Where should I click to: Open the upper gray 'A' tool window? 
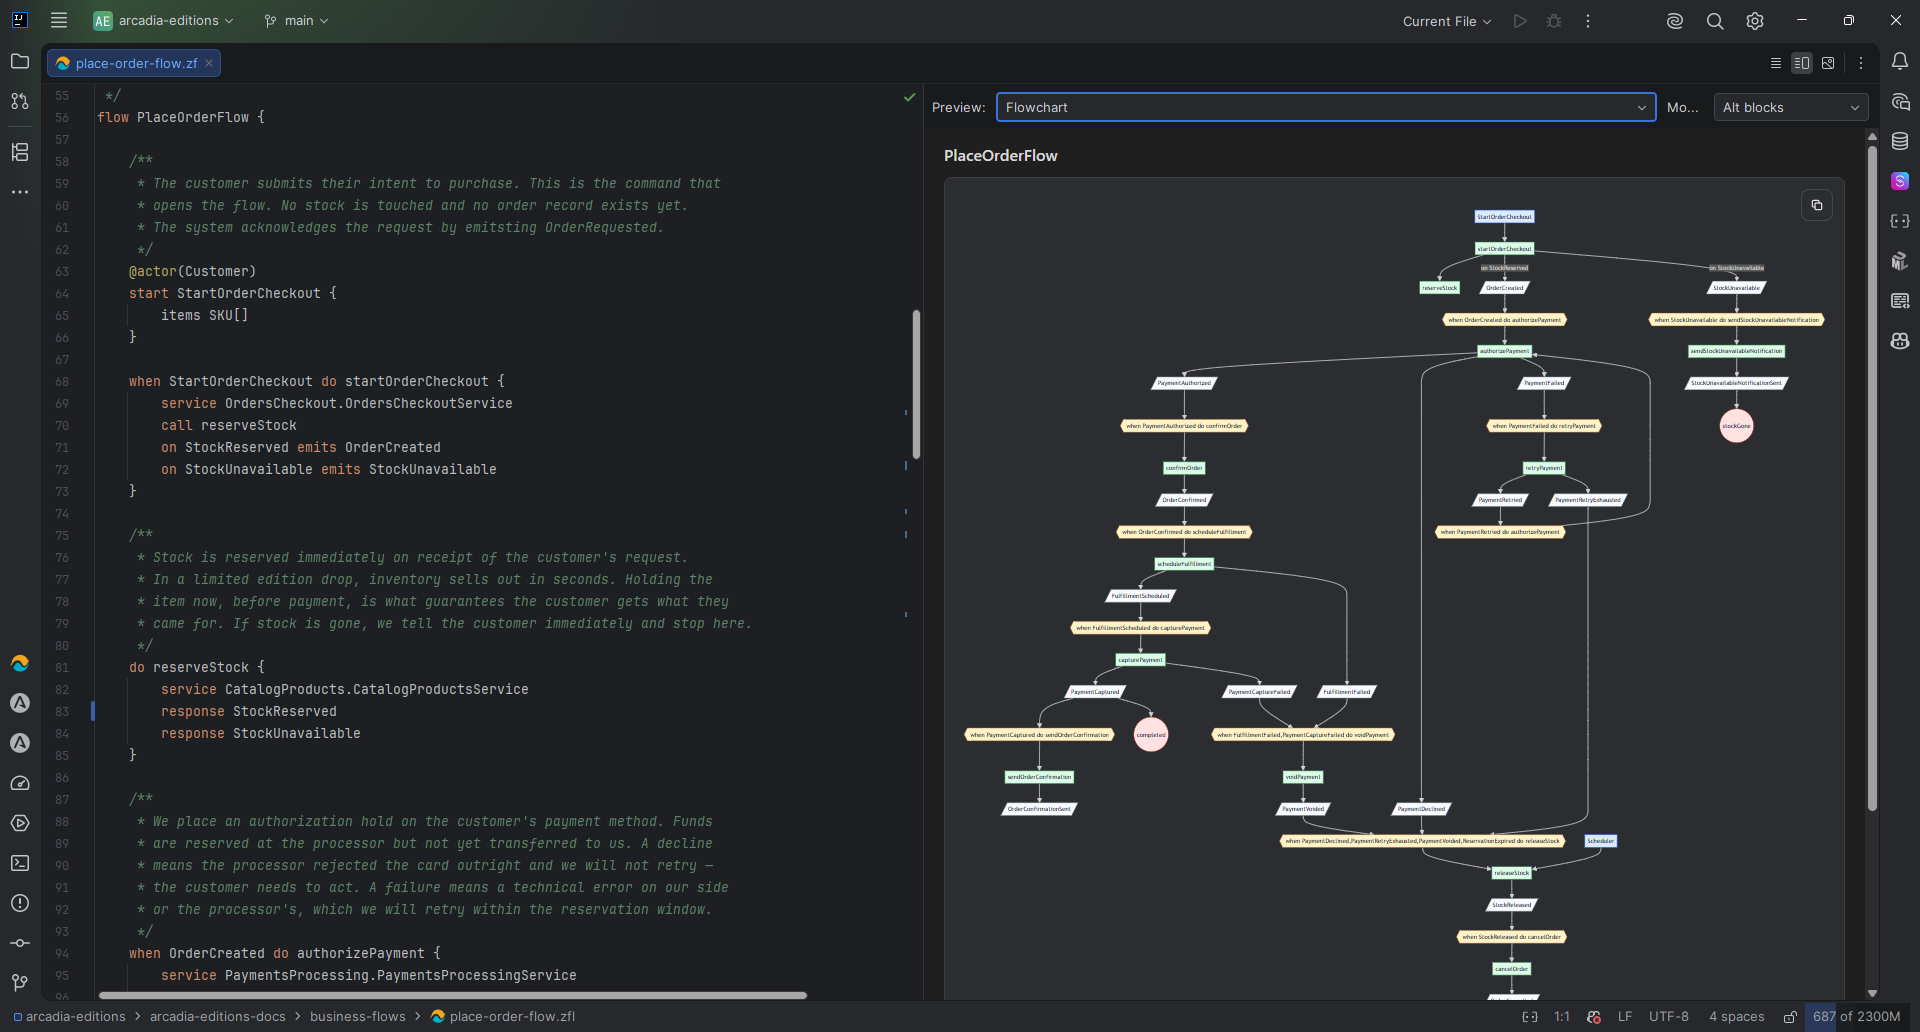[x=20, y=703]
